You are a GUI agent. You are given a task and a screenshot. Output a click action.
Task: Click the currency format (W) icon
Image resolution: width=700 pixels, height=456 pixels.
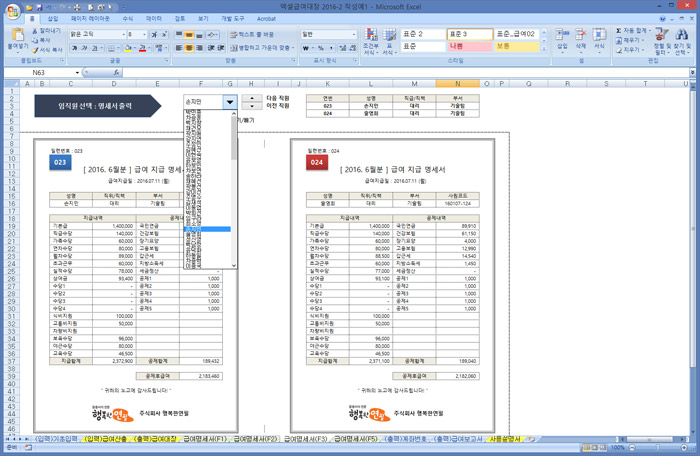(x=306, y=48)
